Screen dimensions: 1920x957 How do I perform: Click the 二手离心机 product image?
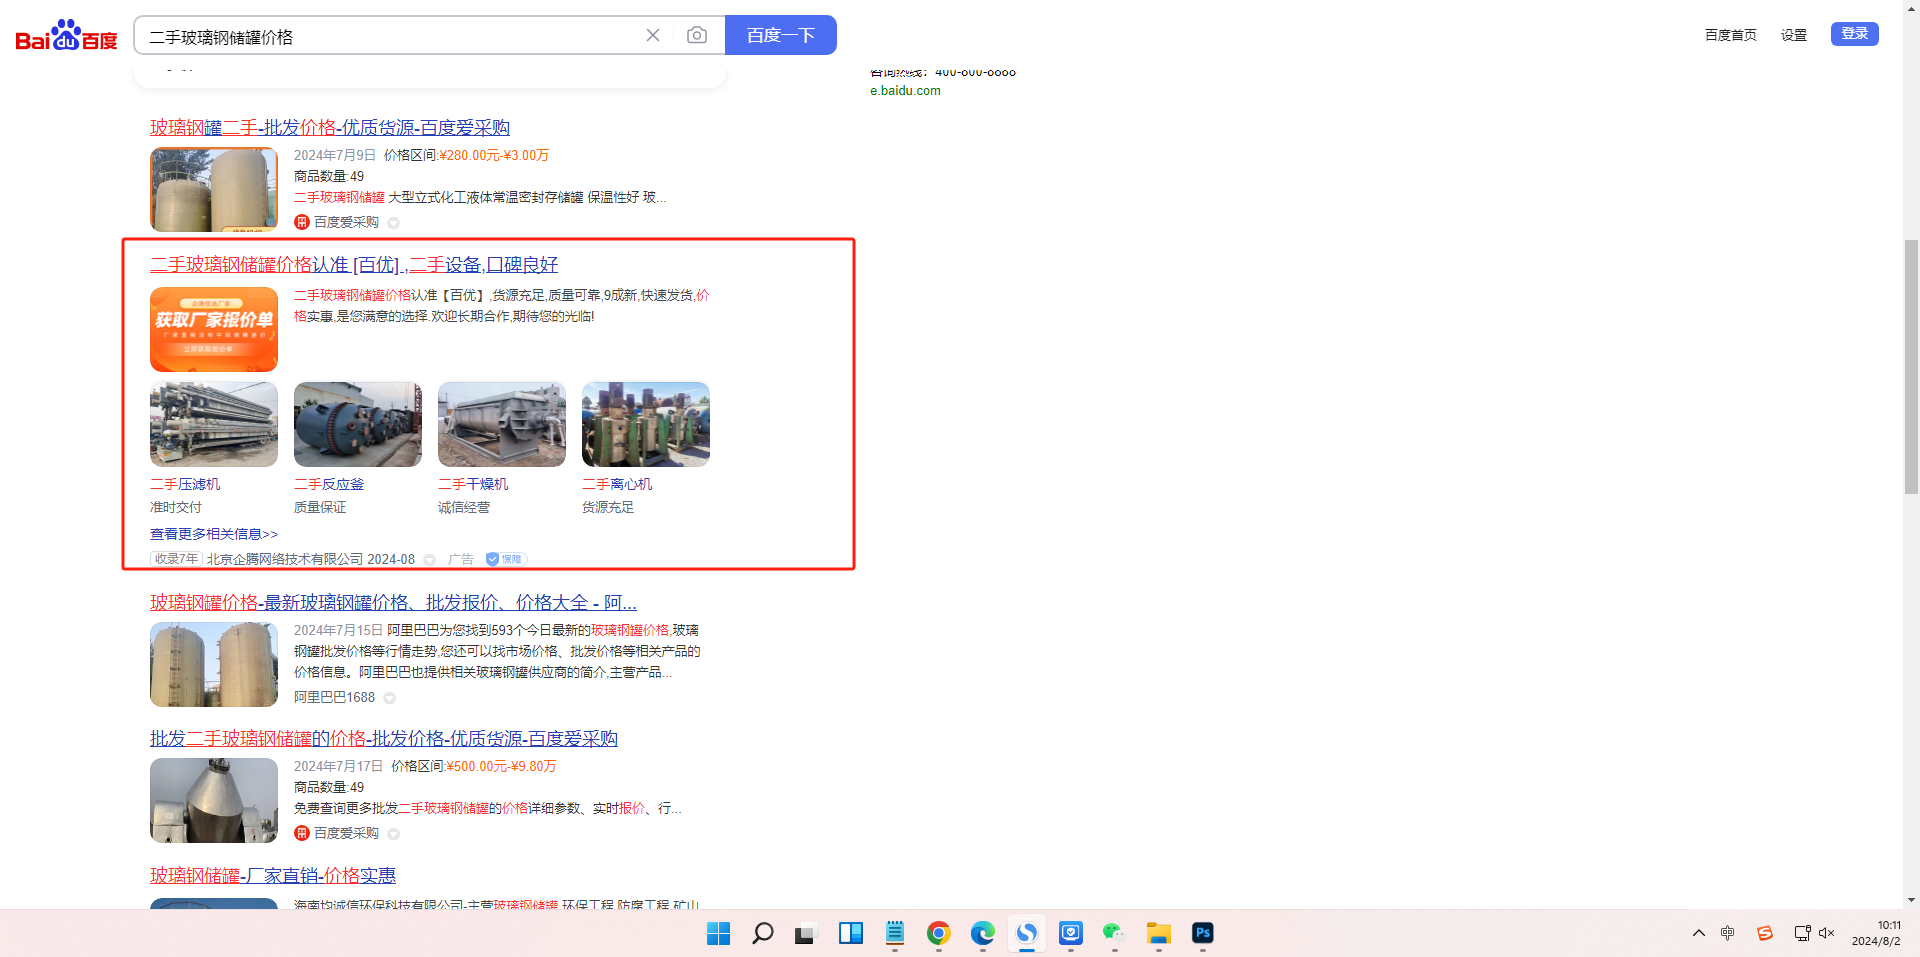tap(646, 424)
